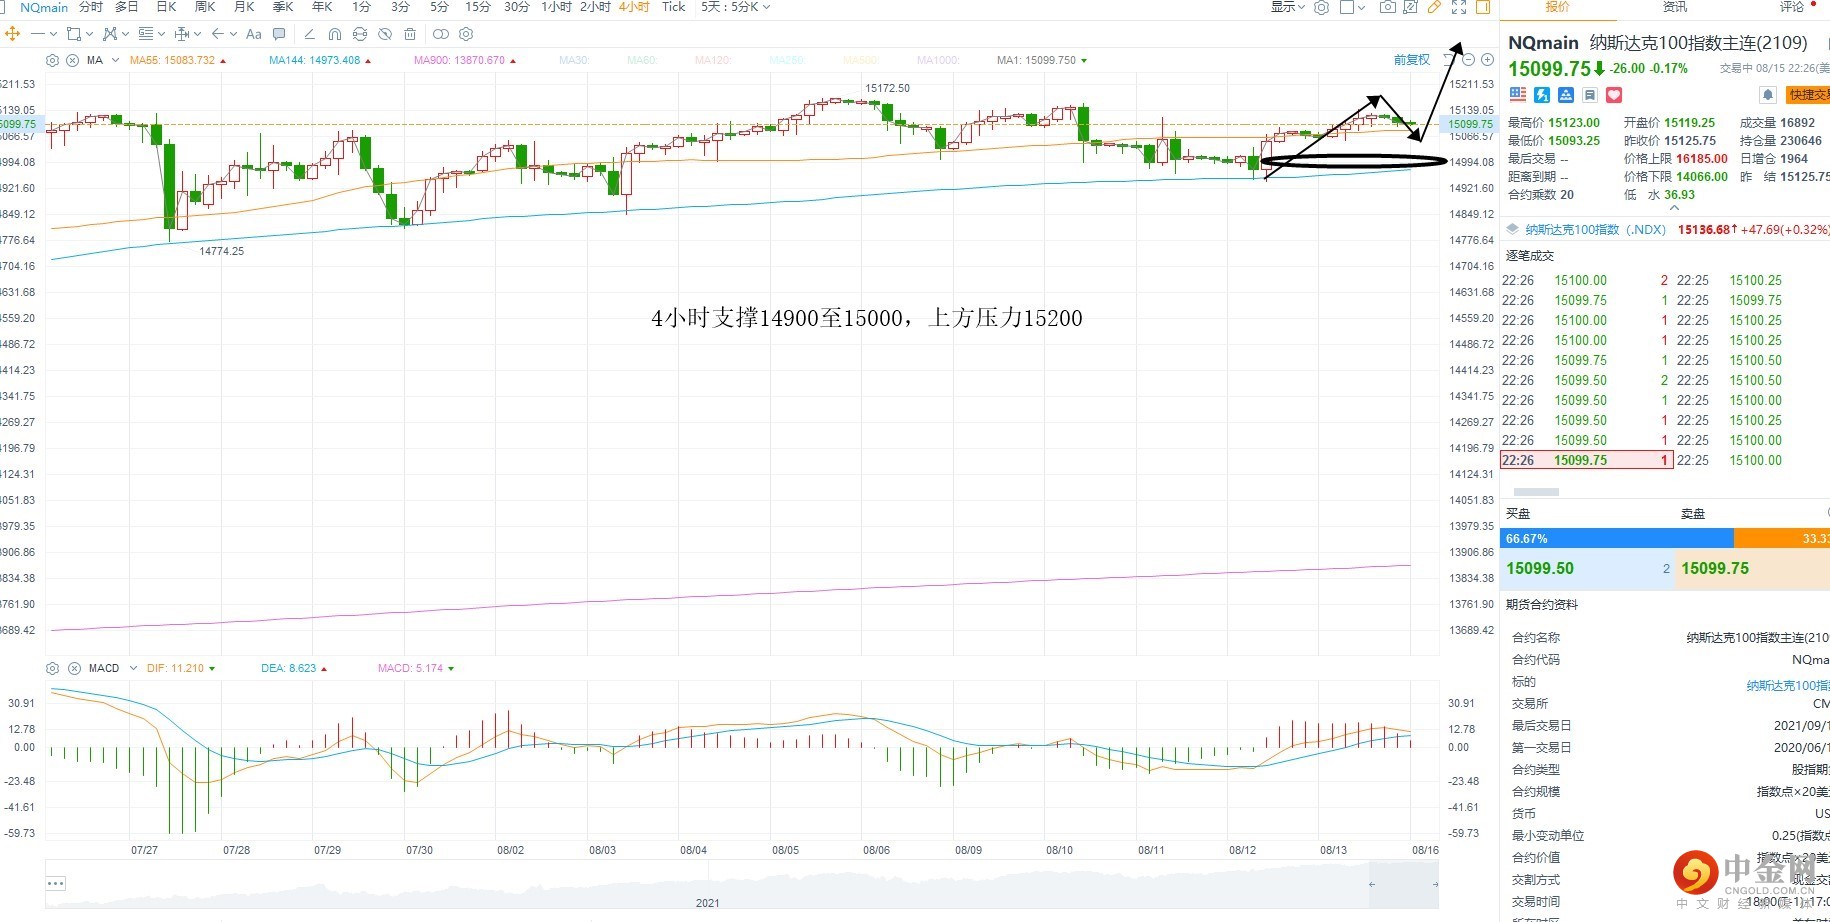Screen dimensions: 1830x922
Task: Click the three-dot navigator button
Action: click(x=56, y=883)
